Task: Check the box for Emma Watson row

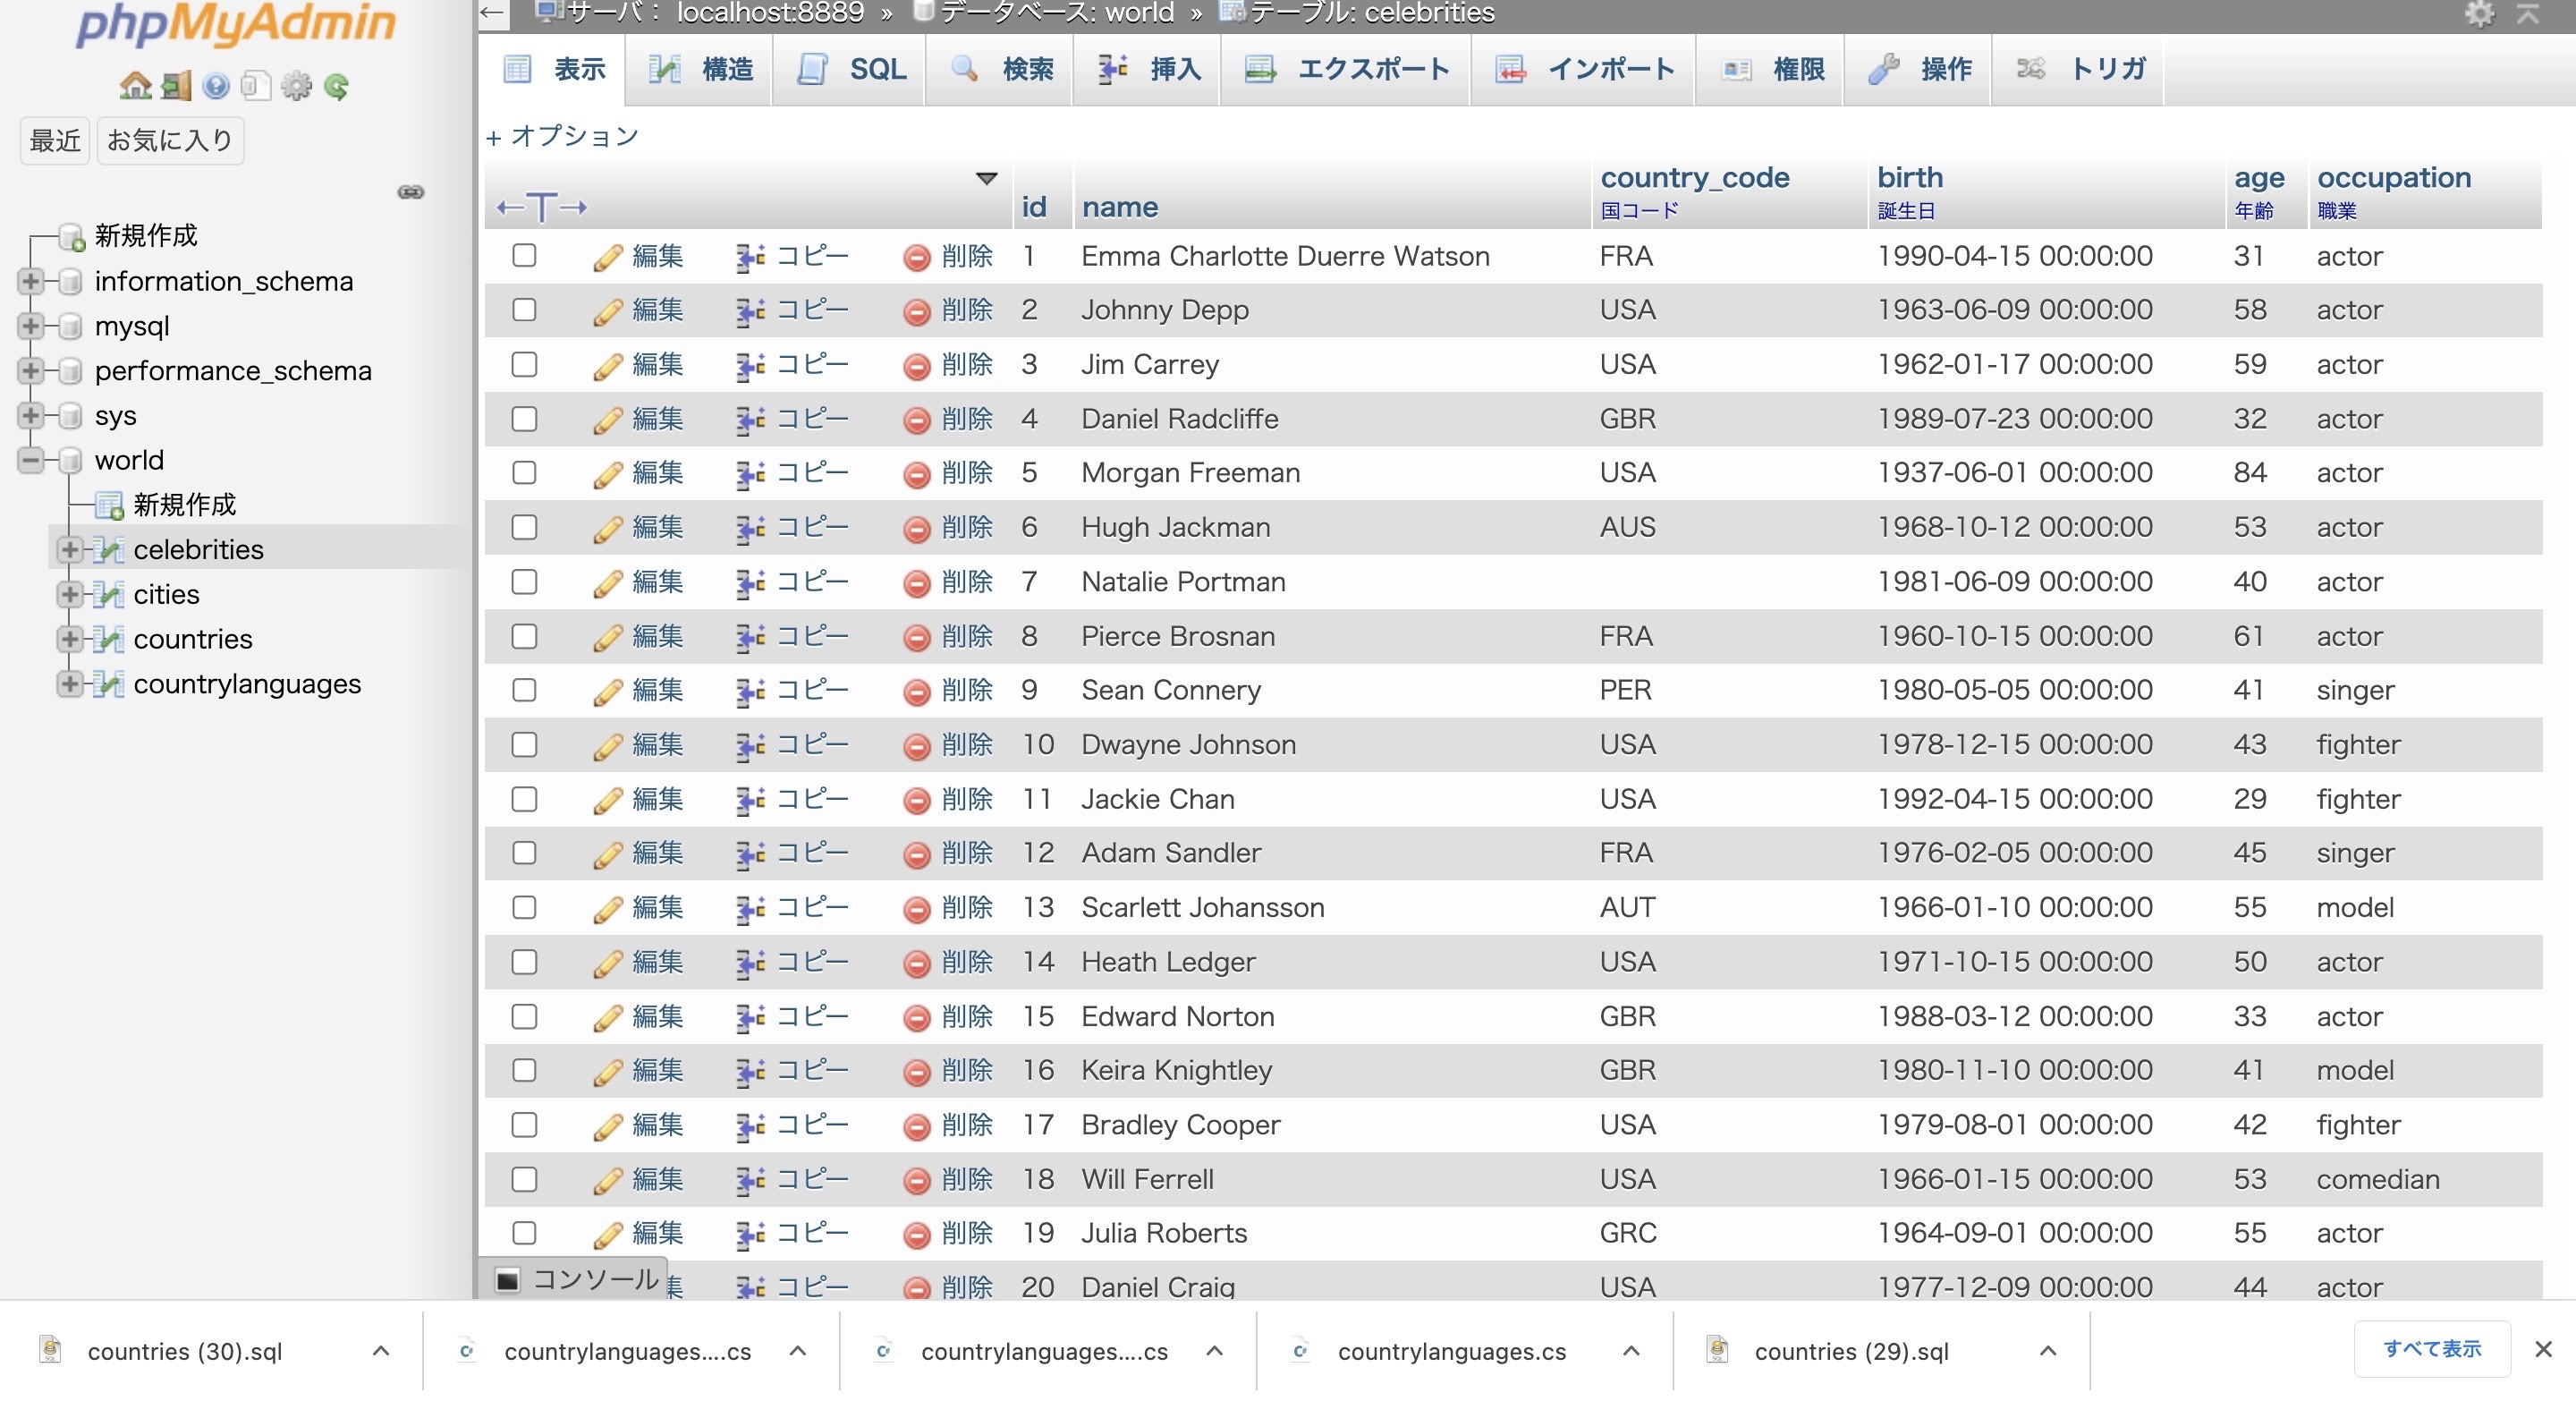Action: pyautogui.click(x=524, y=256)
